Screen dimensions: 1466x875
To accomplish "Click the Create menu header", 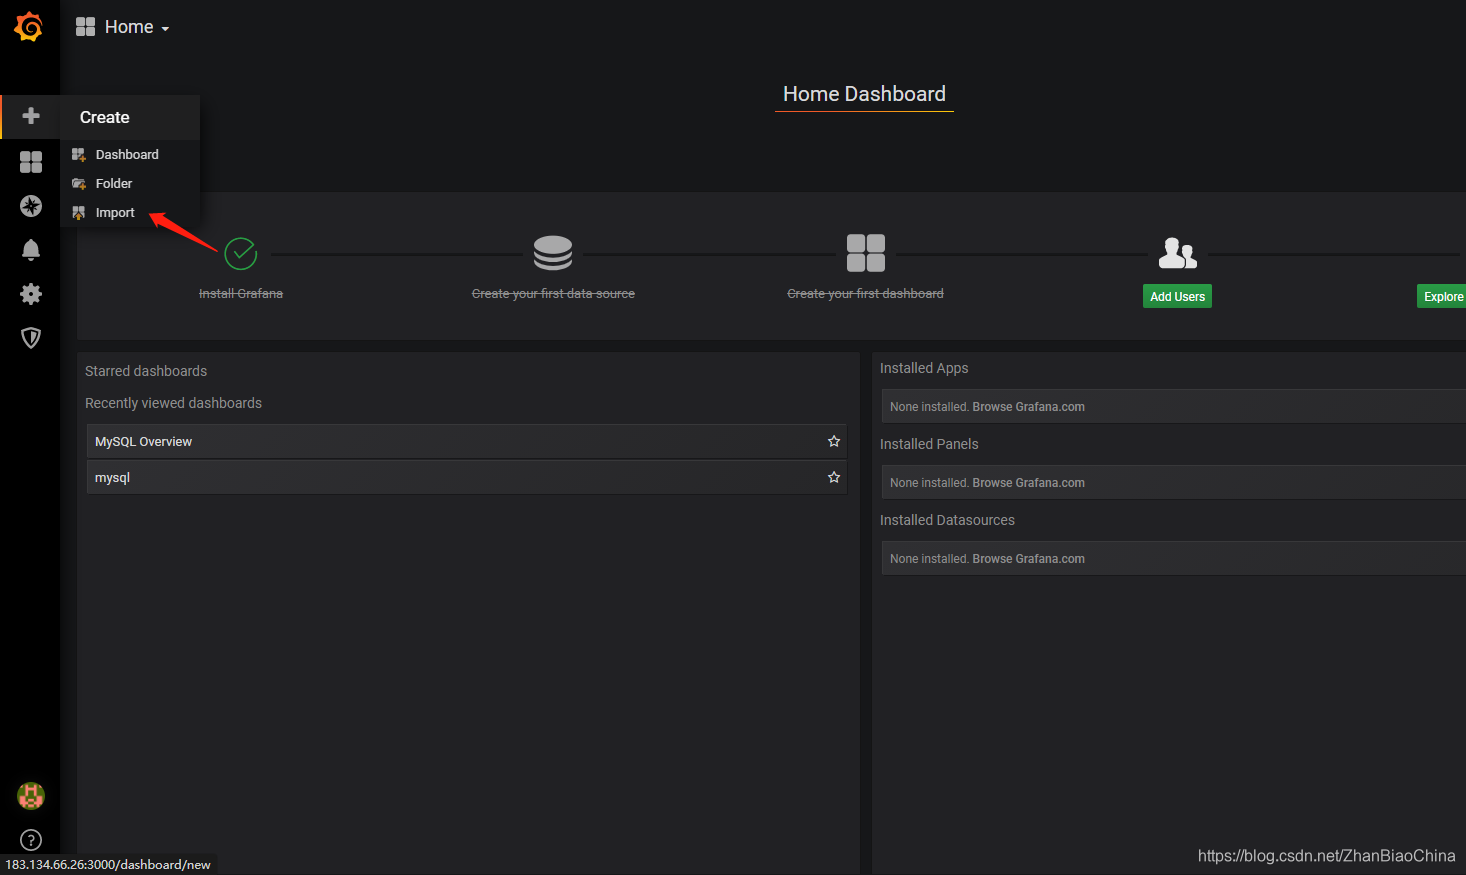I will pyautogui.click(x=105, y=117).
